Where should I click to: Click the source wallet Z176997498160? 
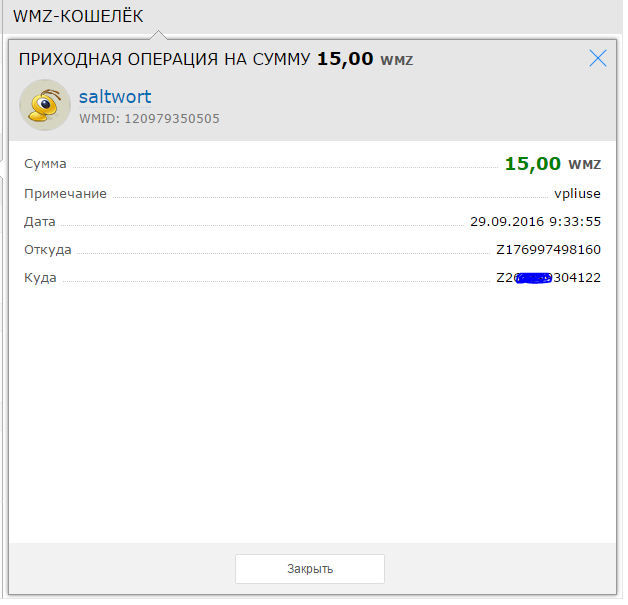[x=548, y=250]
